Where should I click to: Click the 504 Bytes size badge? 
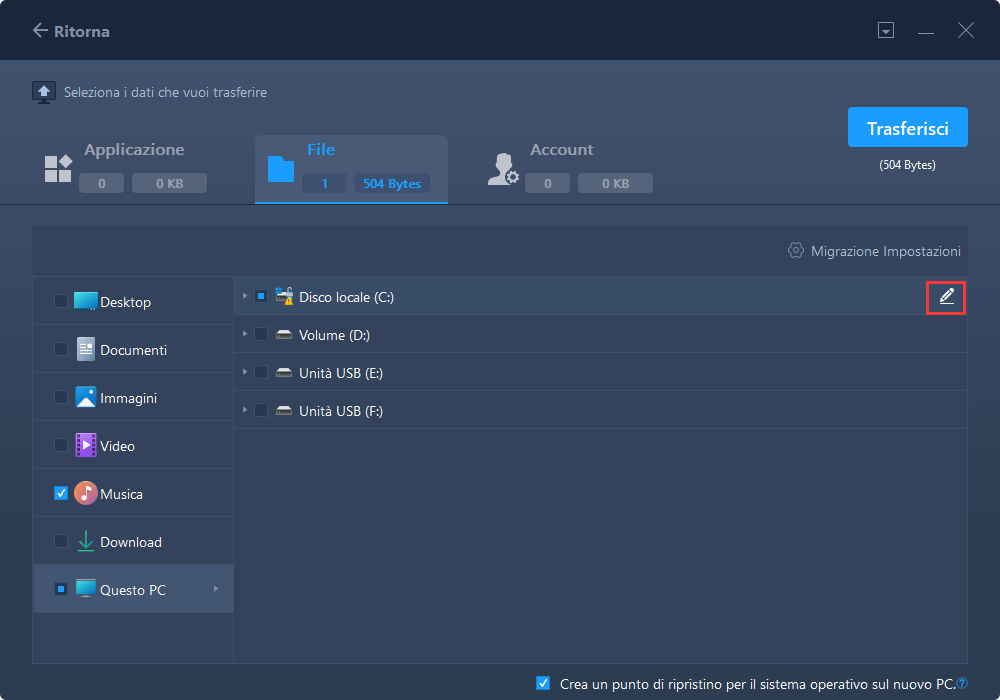pos(392,184)
